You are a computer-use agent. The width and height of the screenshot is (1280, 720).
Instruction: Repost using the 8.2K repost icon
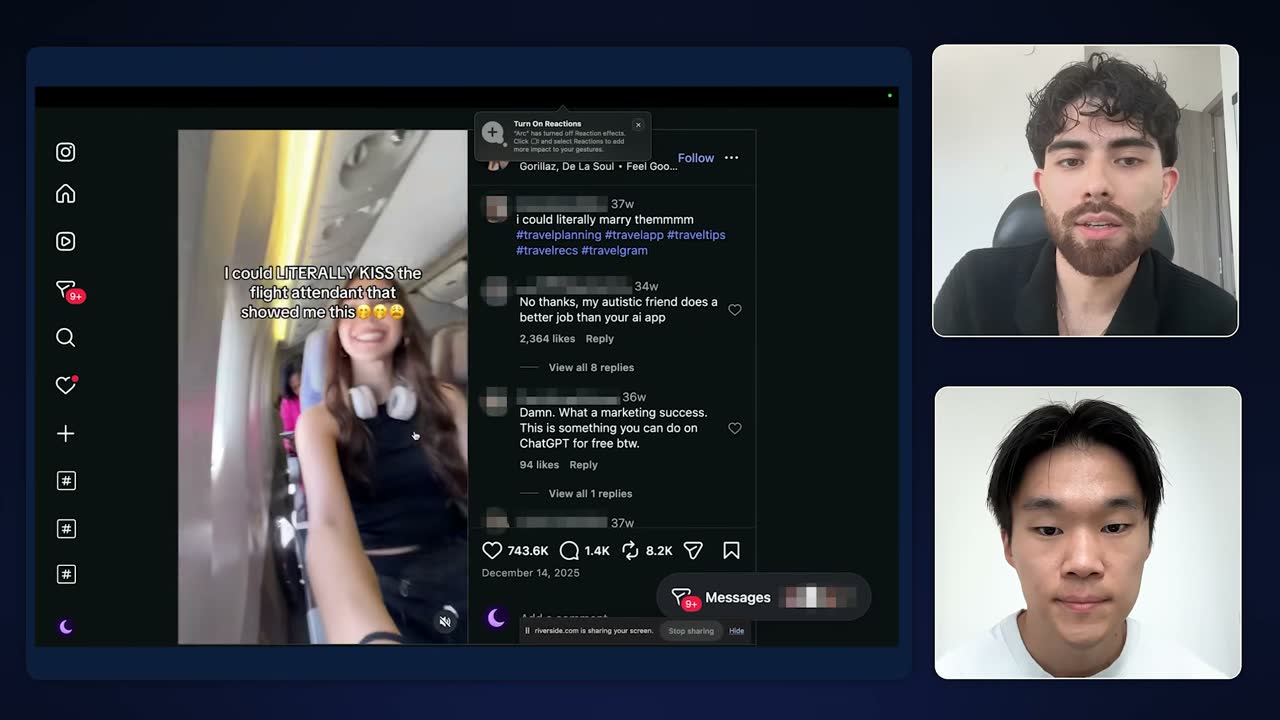630,550
